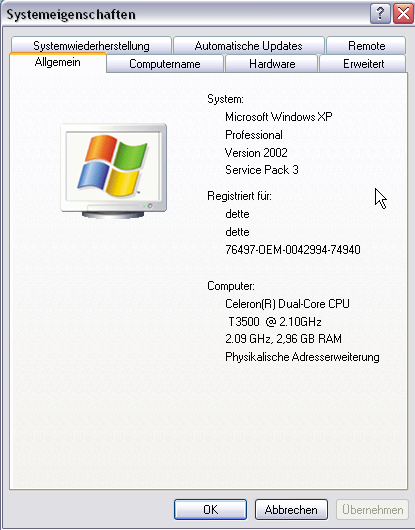This screenshot has height=530, width=415.
Task: Click the Windows XP logo monitor image
Action: (x=114, y=171)
